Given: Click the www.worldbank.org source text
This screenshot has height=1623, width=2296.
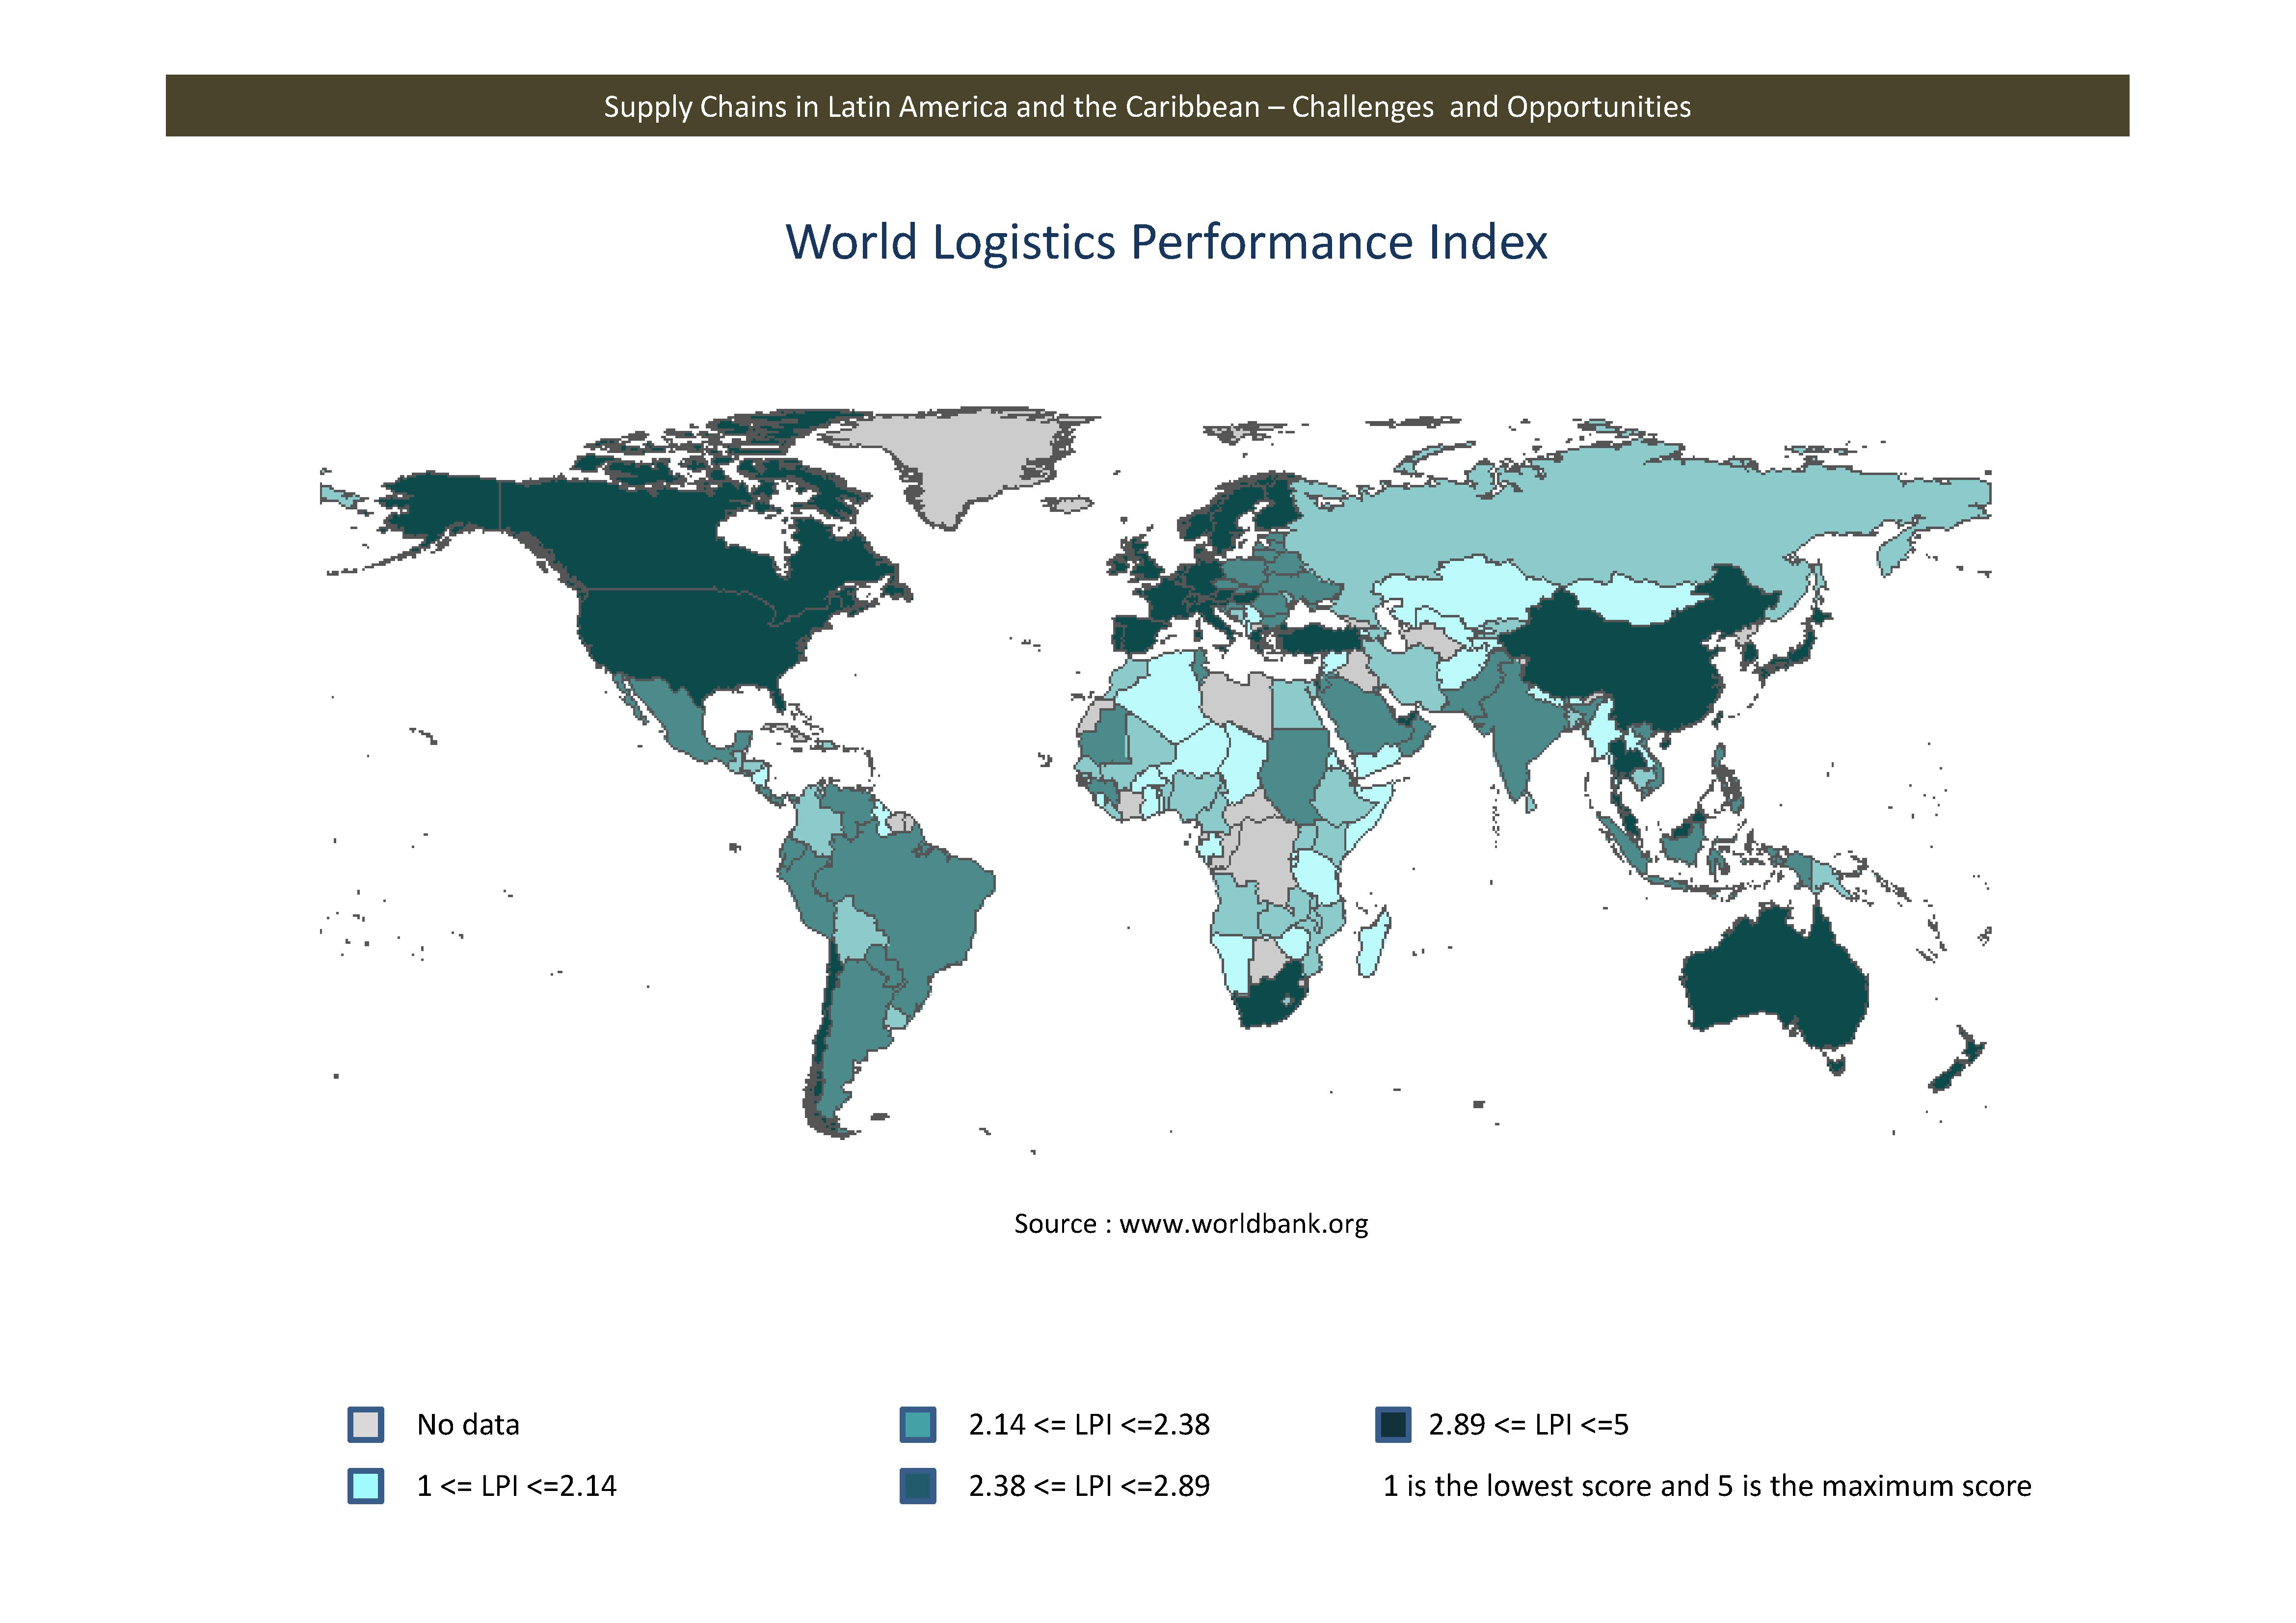Looking at the screenshot, I should coord(1243,1224).
